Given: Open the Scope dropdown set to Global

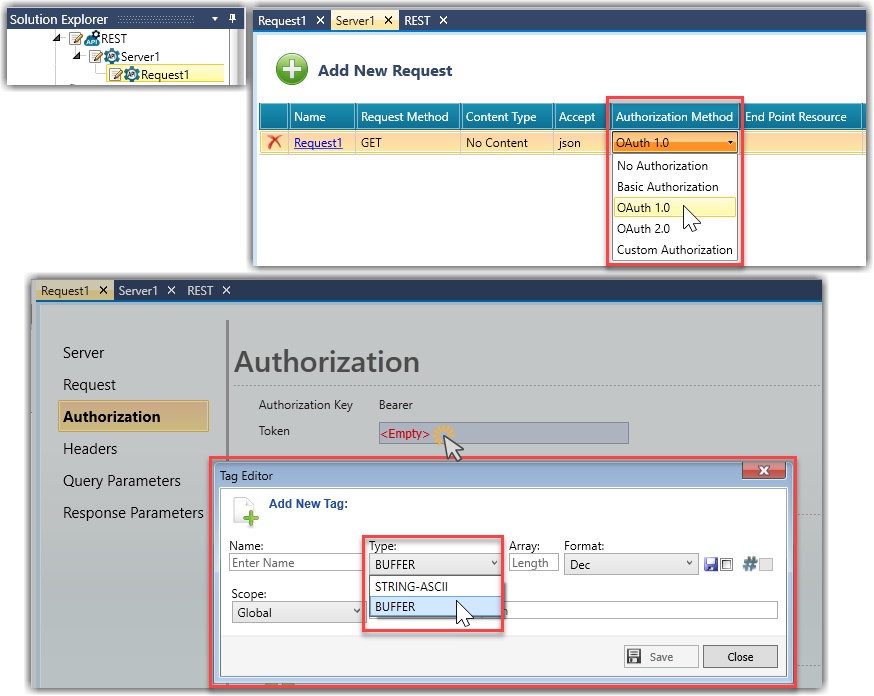Looking at the screenshot, I should pyautogui.click(x=297, y=612).
